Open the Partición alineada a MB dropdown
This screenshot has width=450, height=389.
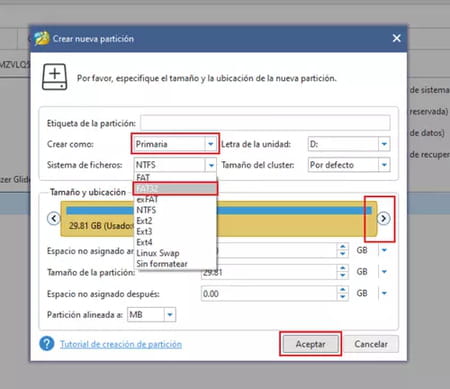pos(170,315)
